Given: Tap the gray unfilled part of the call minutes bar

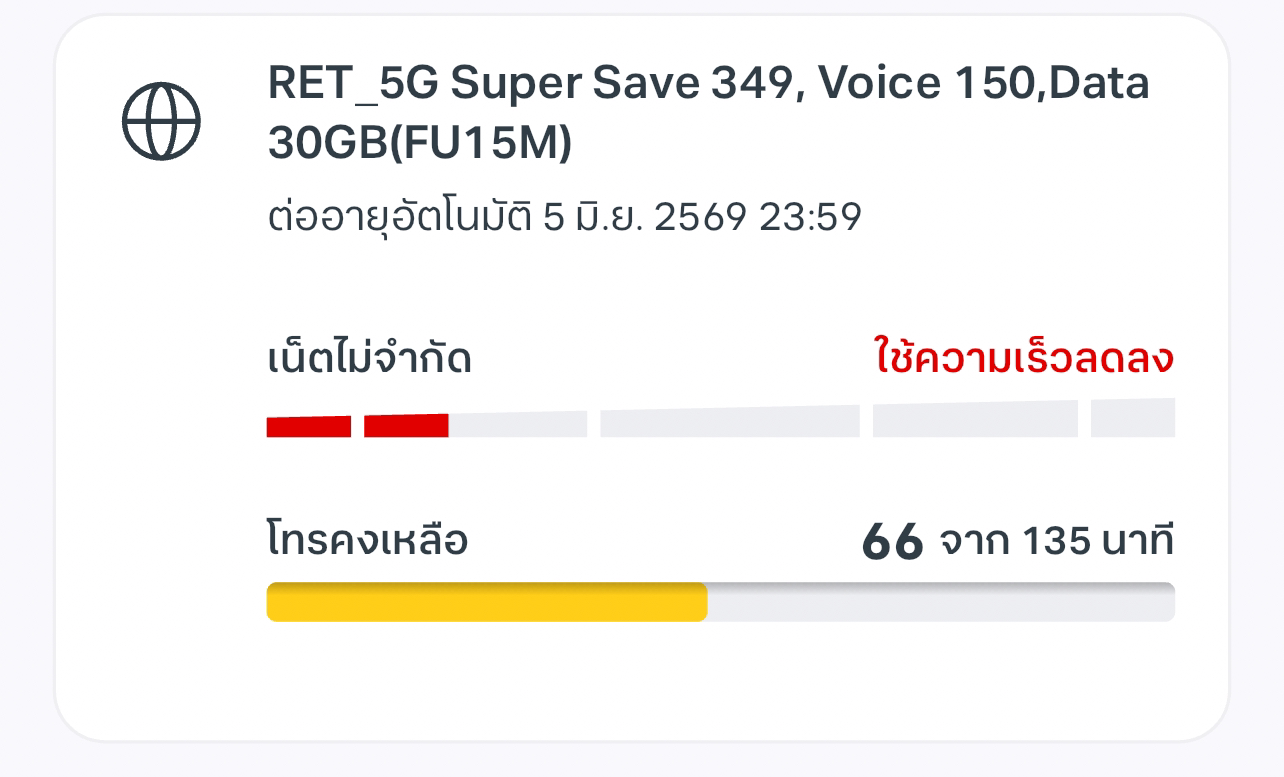Looking at the screenshot, I should pyautogui.click(x=941, y=602).
